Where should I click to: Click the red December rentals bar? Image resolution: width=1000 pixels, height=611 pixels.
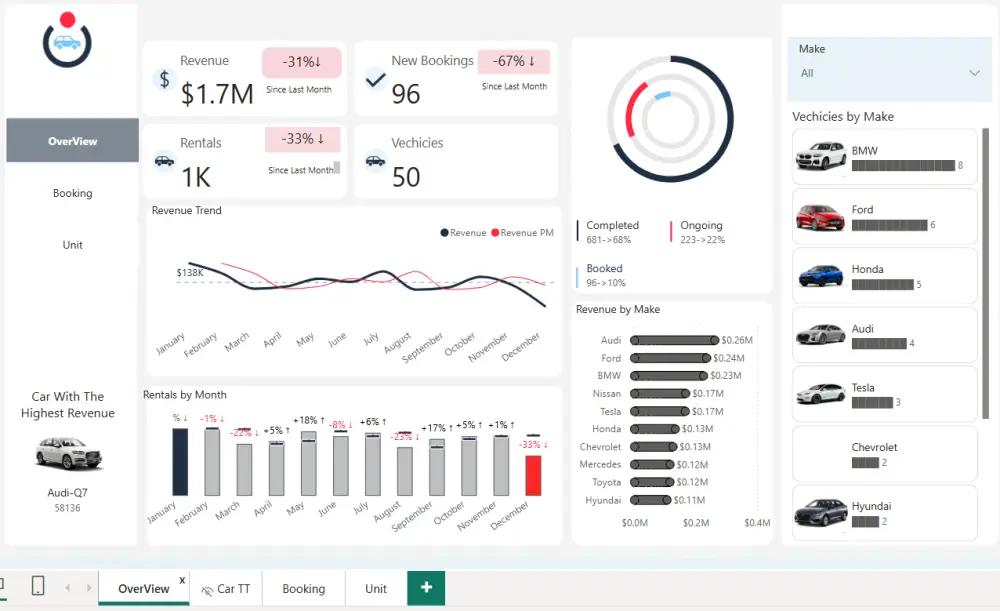pos(533,476)
